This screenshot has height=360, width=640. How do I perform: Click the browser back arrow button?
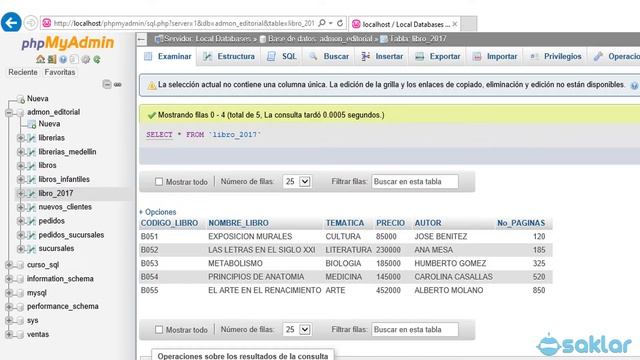click(x=11, y=22)
